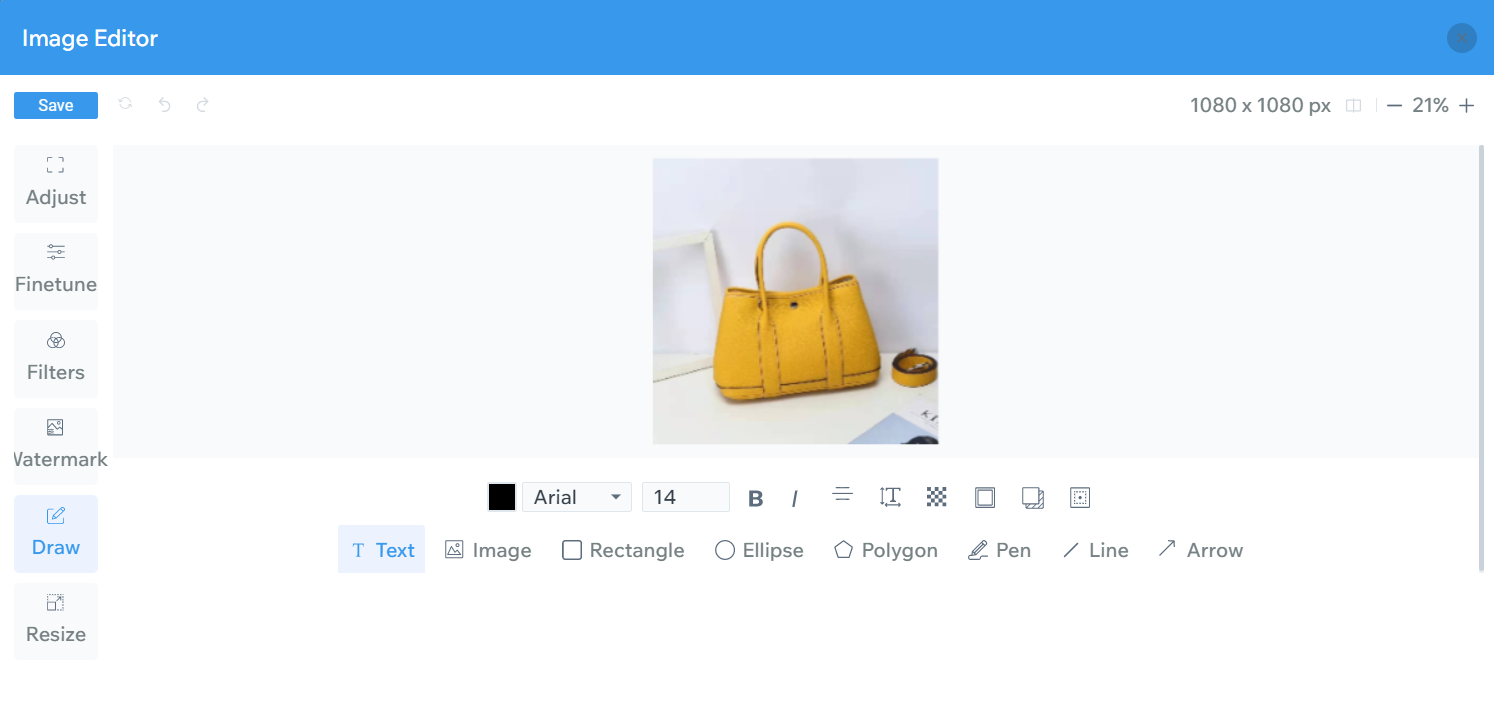The width and height of the screenshot is (1494, 728).
Task: Open the transparency checkerboard option
Action: pos(936,497)
